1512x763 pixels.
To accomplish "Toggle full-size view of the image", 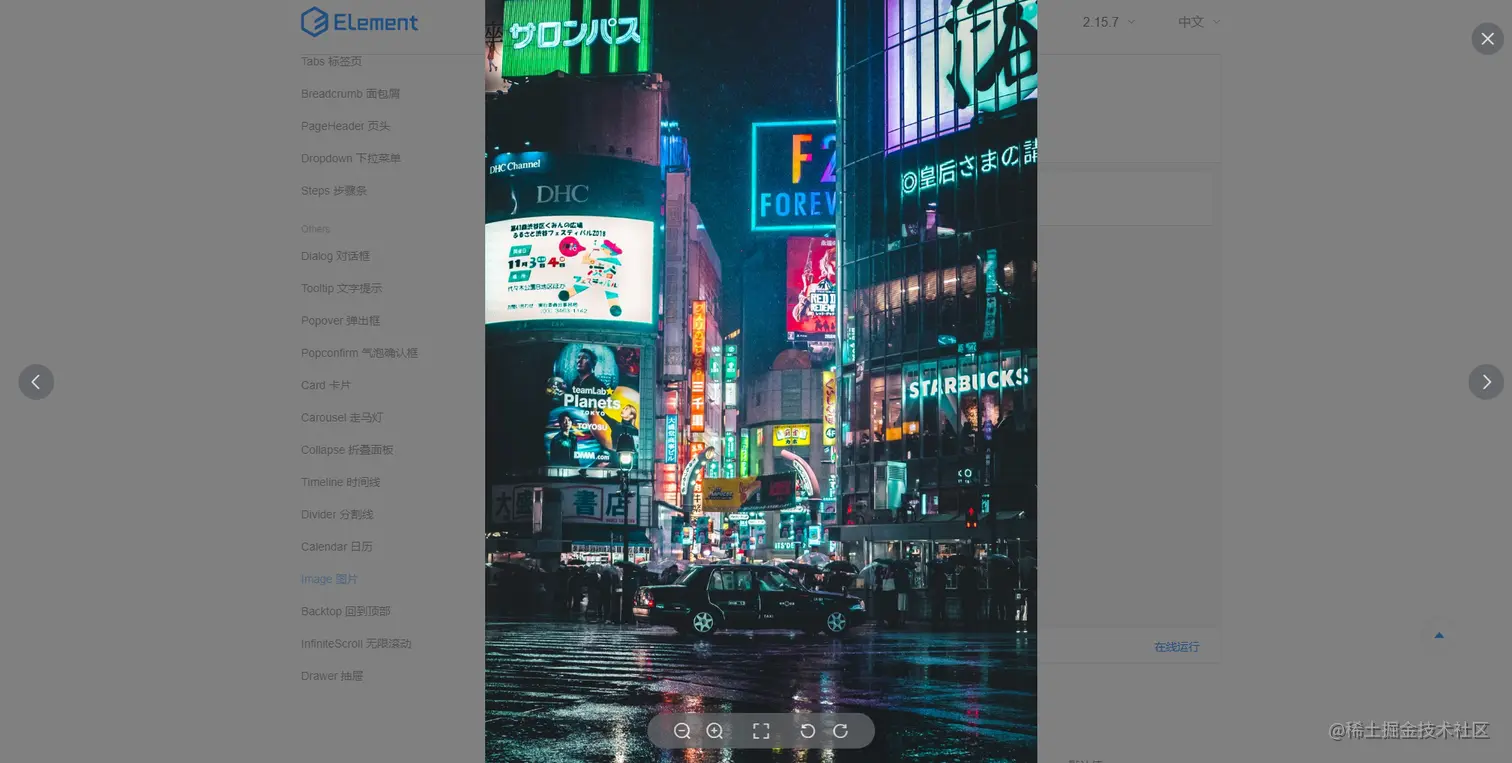I will tap(761, 731).
